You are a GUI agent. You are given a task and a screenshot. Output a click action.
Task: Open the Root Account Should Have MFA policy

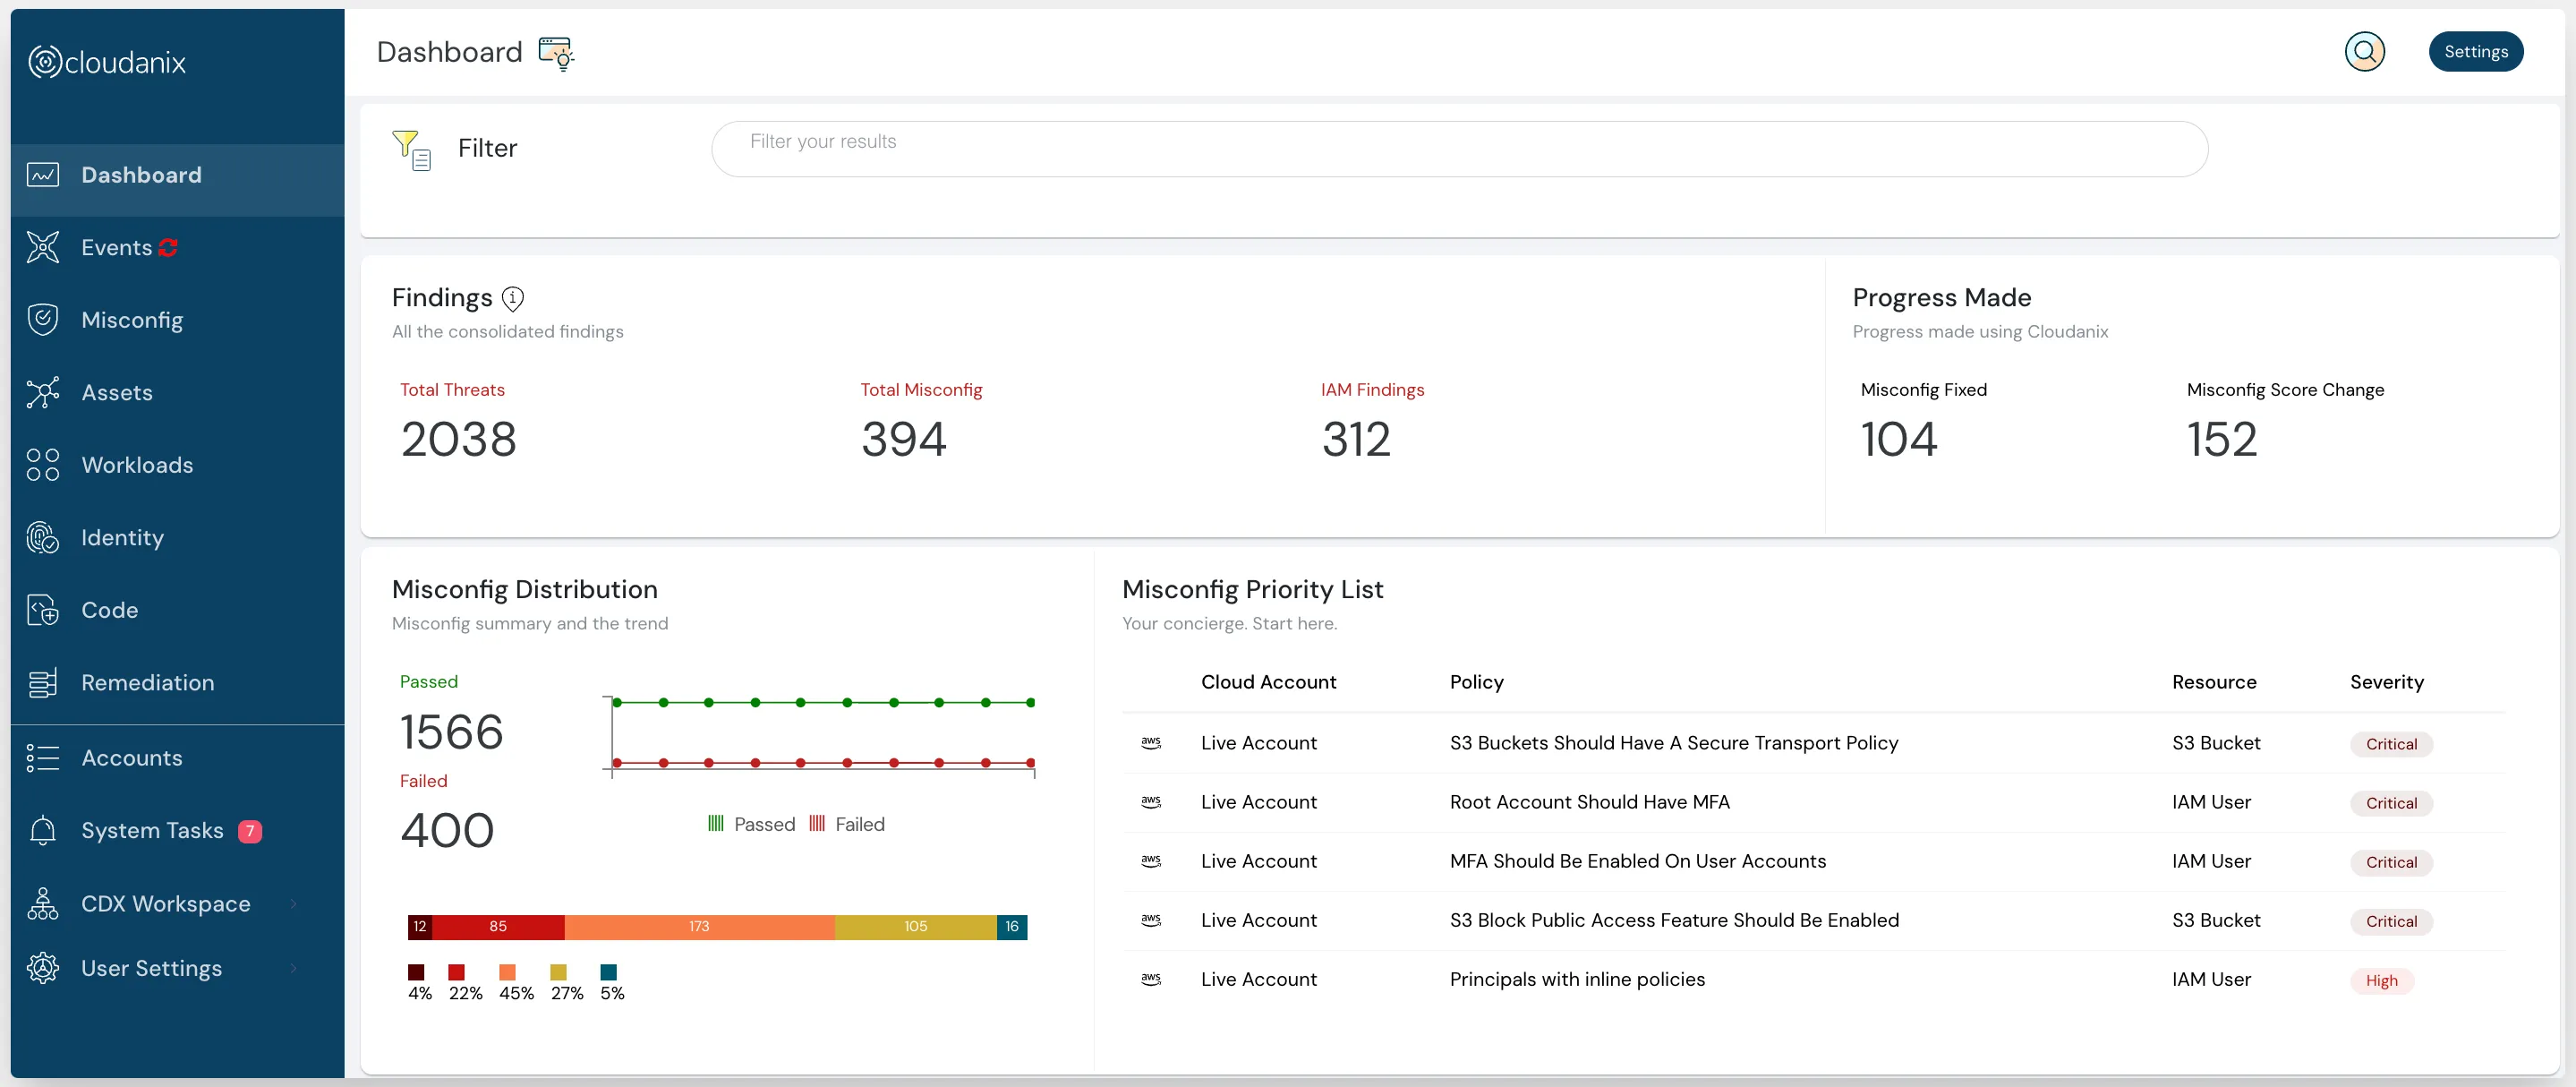pyautogui.click(x=1589, y=802)
